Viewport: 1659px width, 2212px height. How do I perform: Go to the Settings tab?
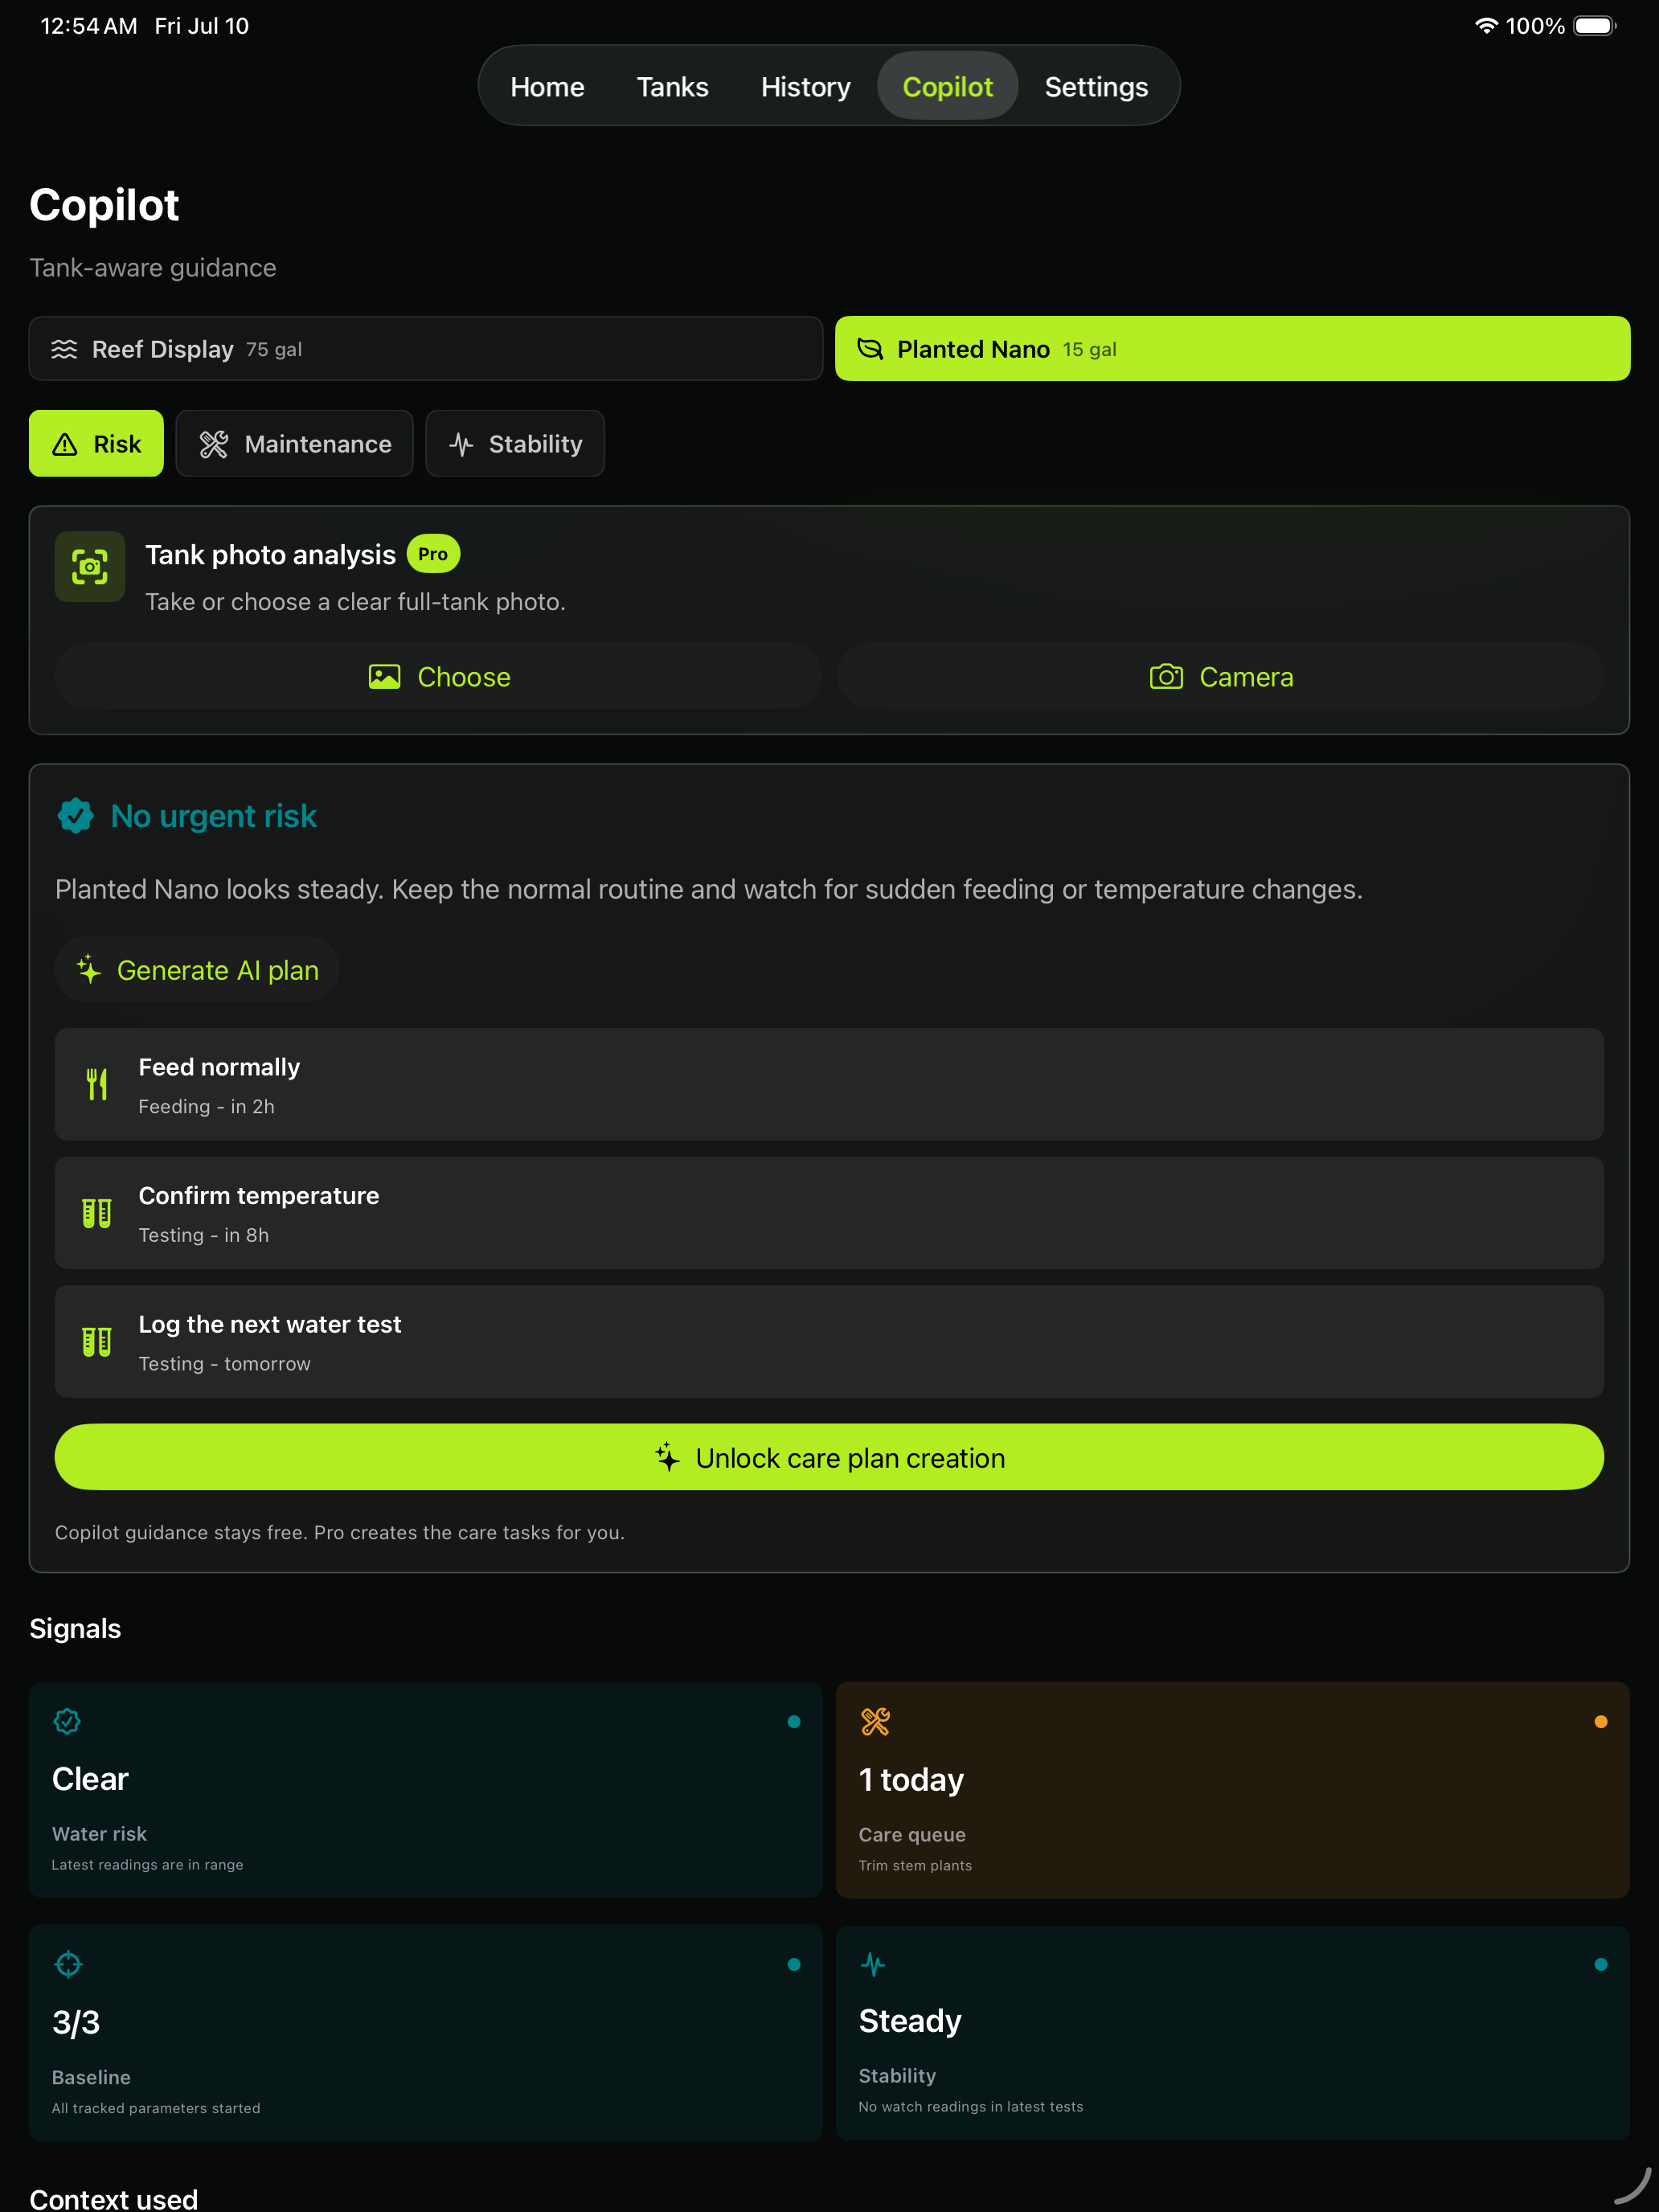tap(1096, 87)
